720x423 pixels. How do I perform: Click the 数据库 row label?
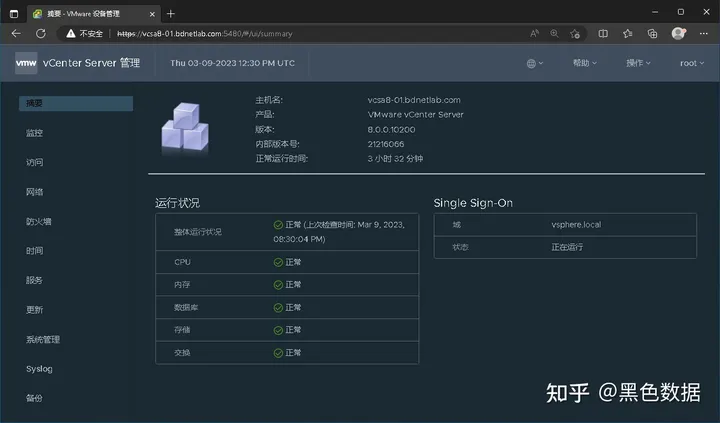pyautogui.click(x=186, y=308)
